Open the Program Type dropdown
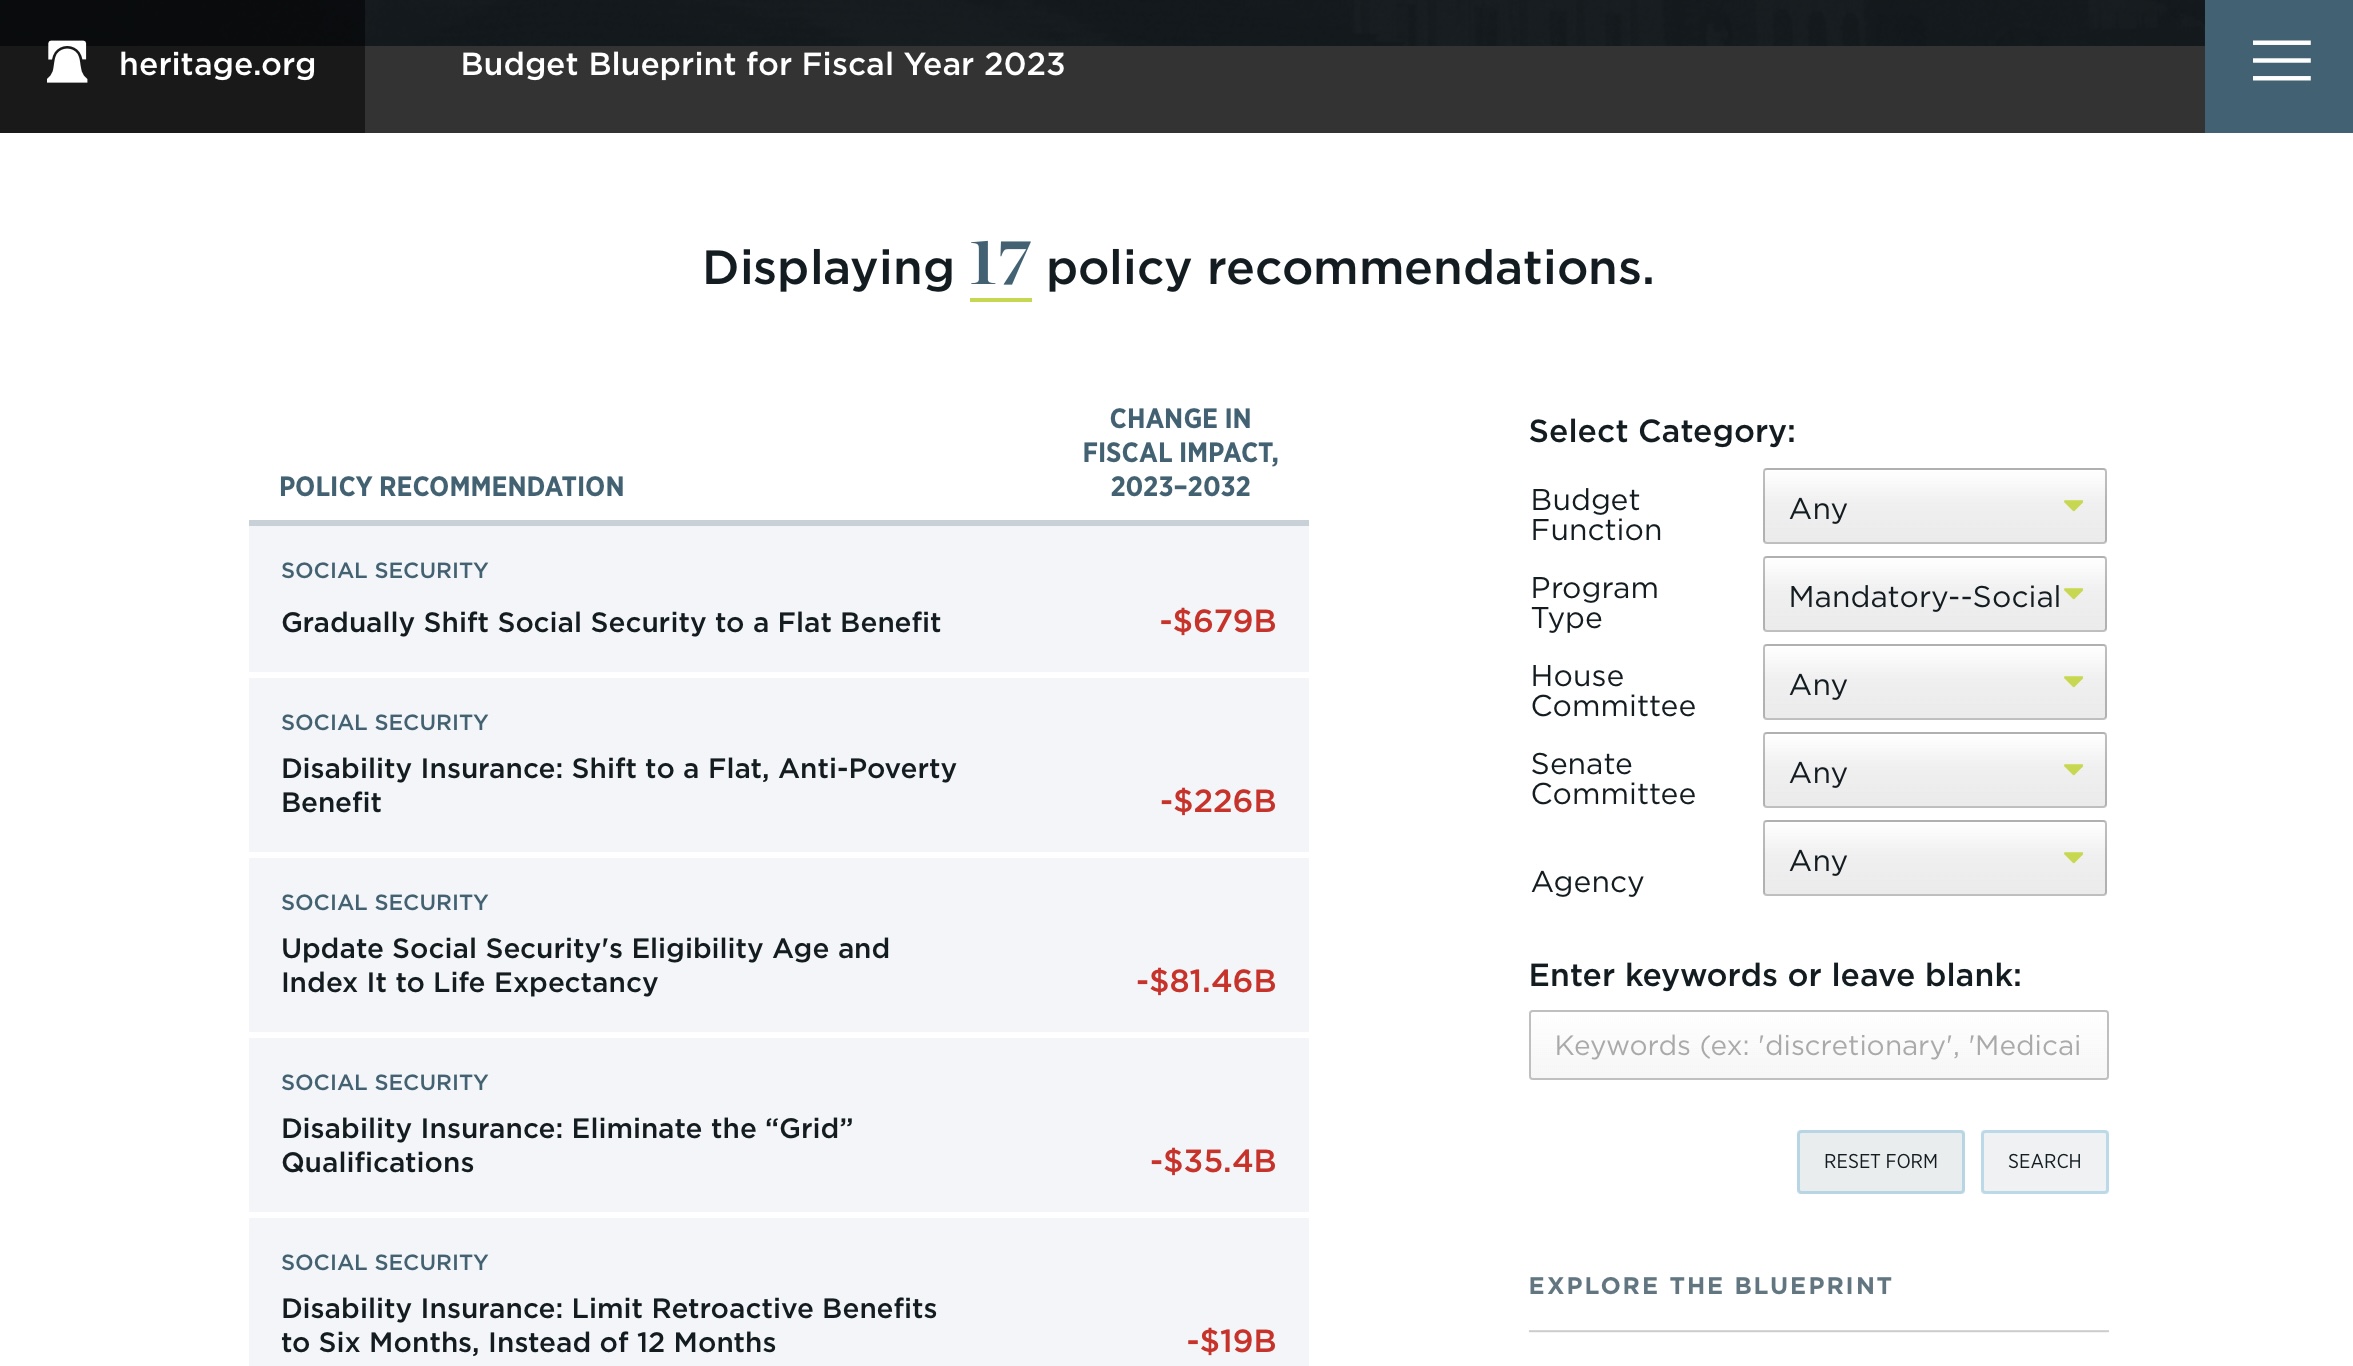The width and height of the screenshot is (2353, 1366). [1933, 595]
